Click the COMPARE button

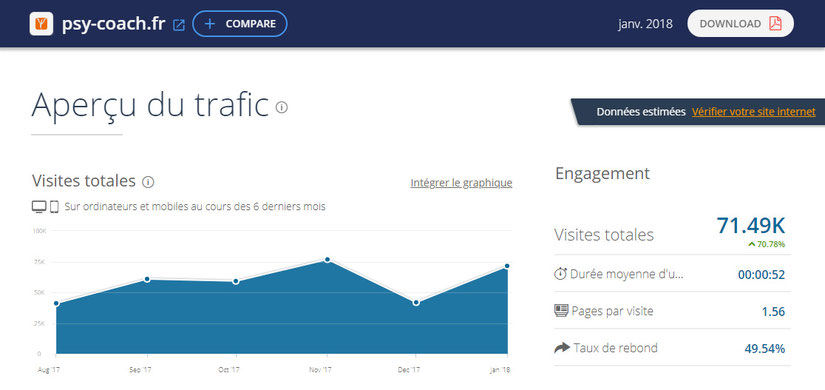[x=240, y=24]
